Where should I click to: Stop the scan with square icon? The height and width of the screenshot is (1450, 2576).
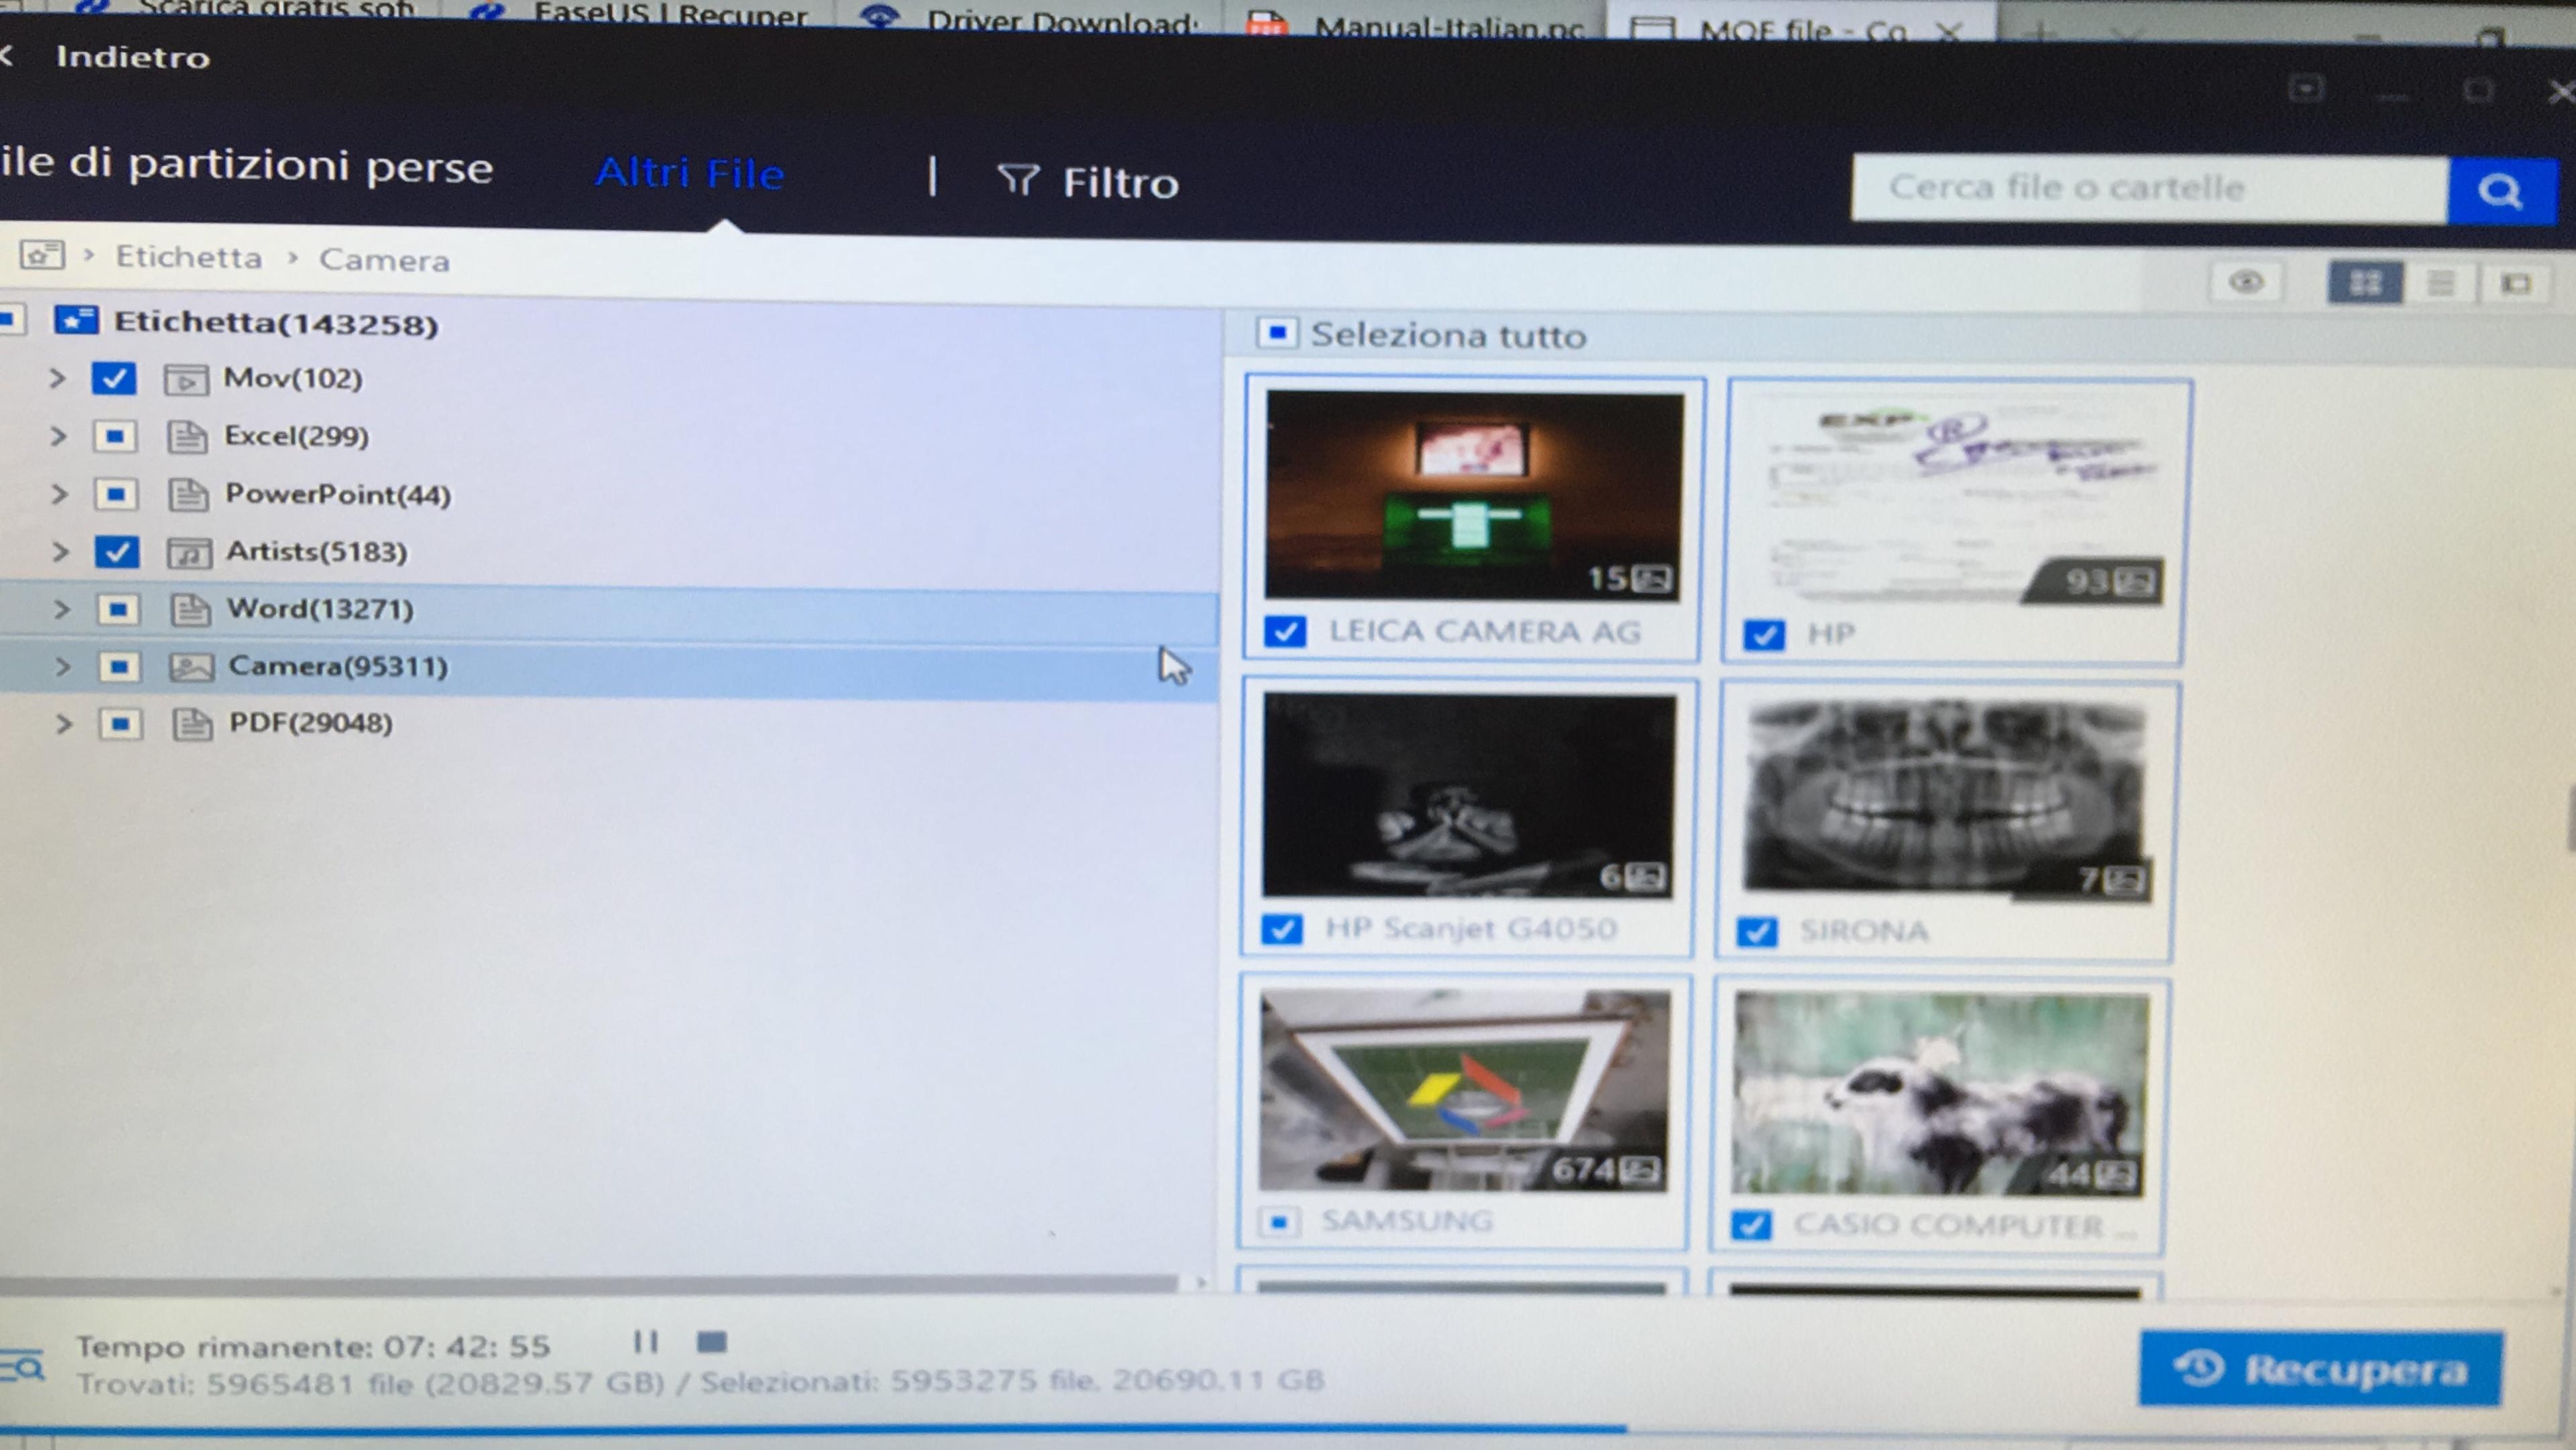(711, 1341)
